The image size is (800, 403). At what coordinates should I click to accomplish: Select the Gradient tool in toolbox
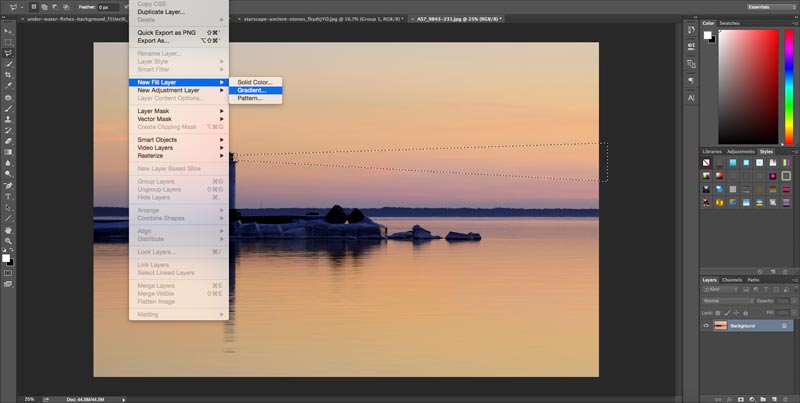[x=8, y=152]
